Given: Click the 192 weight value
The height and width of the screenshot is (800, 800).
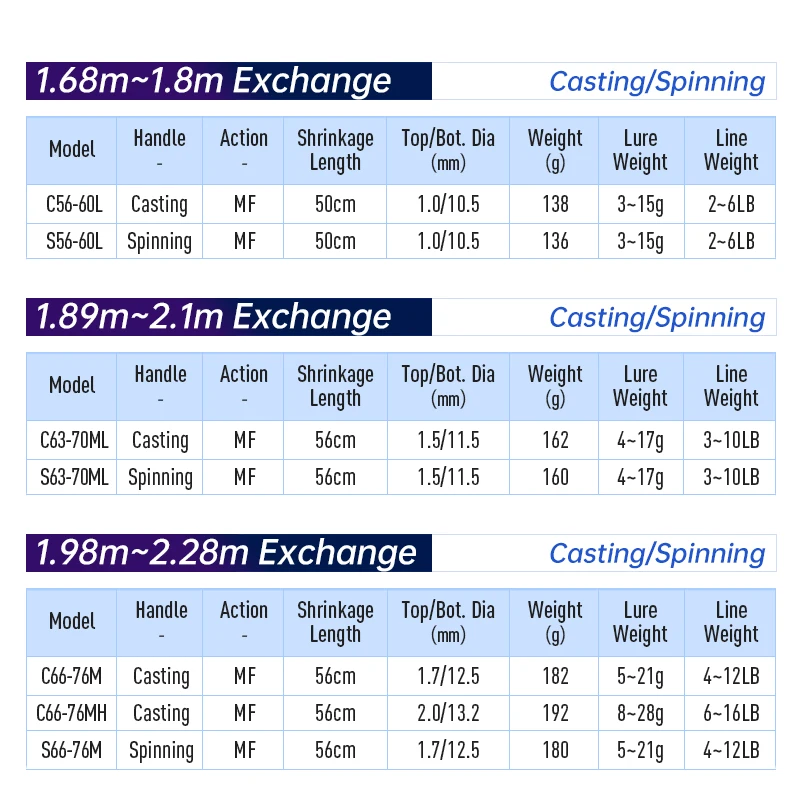Looking at the screenshot, I should pyautogui.click(x=554, y=713).
